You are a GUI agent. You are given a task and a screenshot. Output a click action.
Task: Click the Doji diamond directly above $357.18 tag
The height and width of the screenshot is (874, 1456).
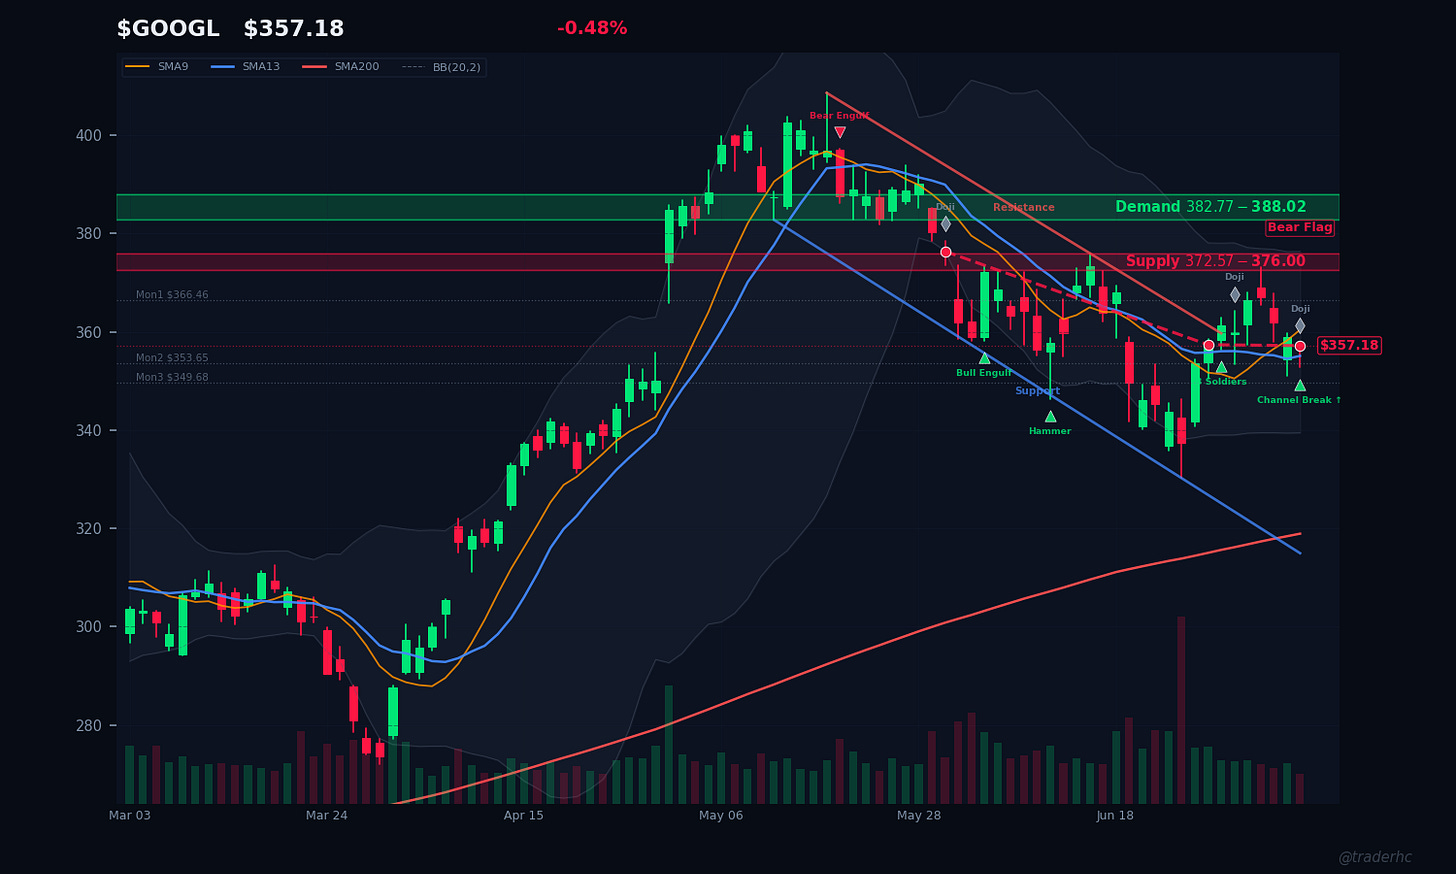[x=1300, y=325]
